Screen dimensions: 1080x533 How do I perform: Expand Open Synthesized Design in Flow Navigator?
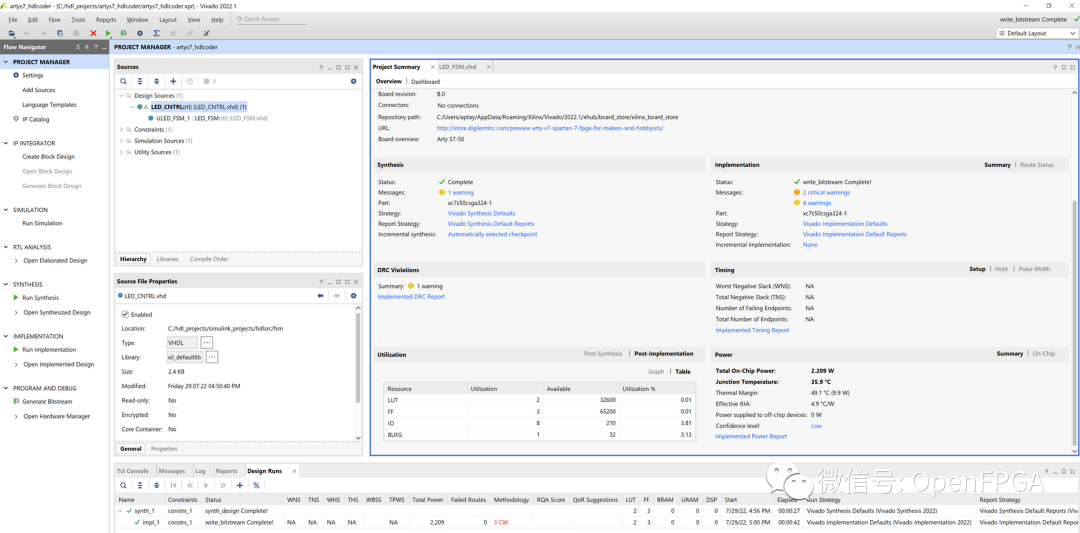pos(17,313)
